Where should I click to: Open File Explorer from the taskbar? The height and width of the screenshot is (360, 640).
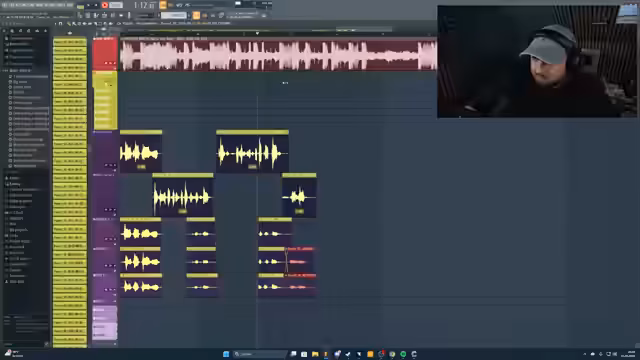(315, 354)
